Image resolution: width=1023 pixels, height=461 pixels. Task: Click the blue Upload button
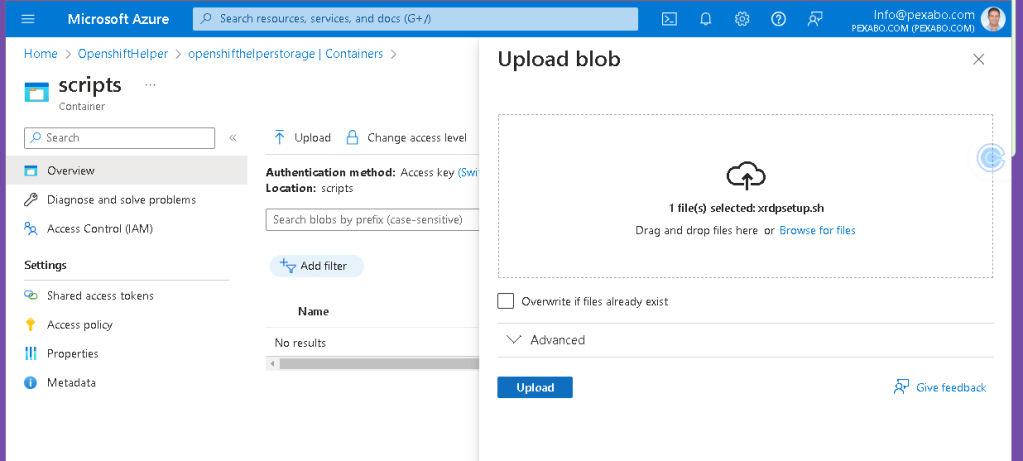pos(535,387)
